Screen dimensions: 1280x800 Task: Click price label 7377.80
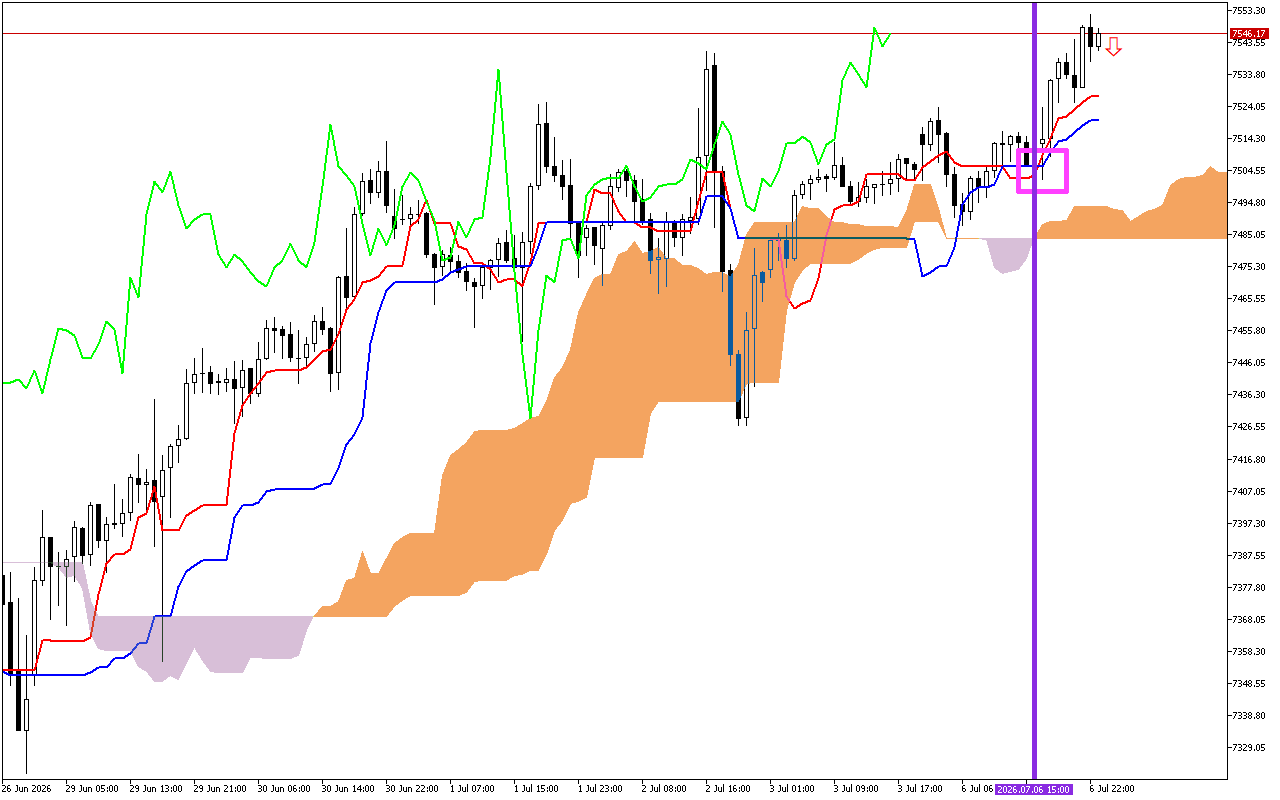1250,587
